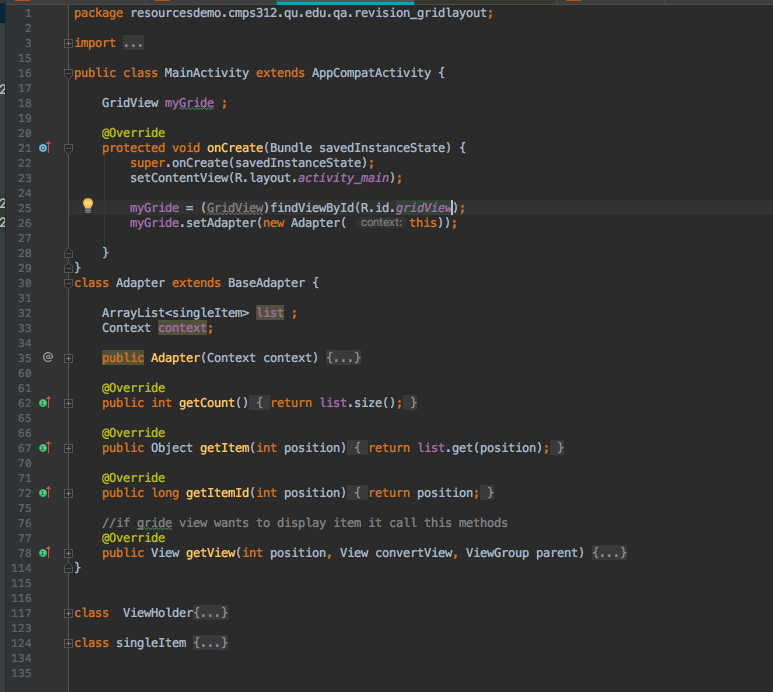Expand the Adapter constructor fold marker
The width and height of the screenshot is (773, 692).
click(x=69, y=358)
